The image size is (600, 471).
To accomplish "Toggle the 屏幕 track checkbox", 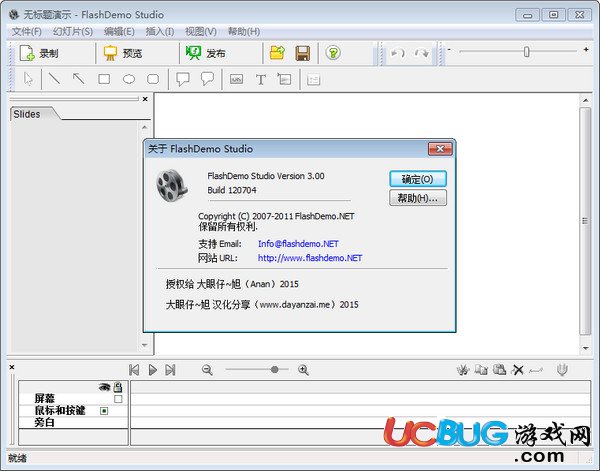I will coord(118,399).
